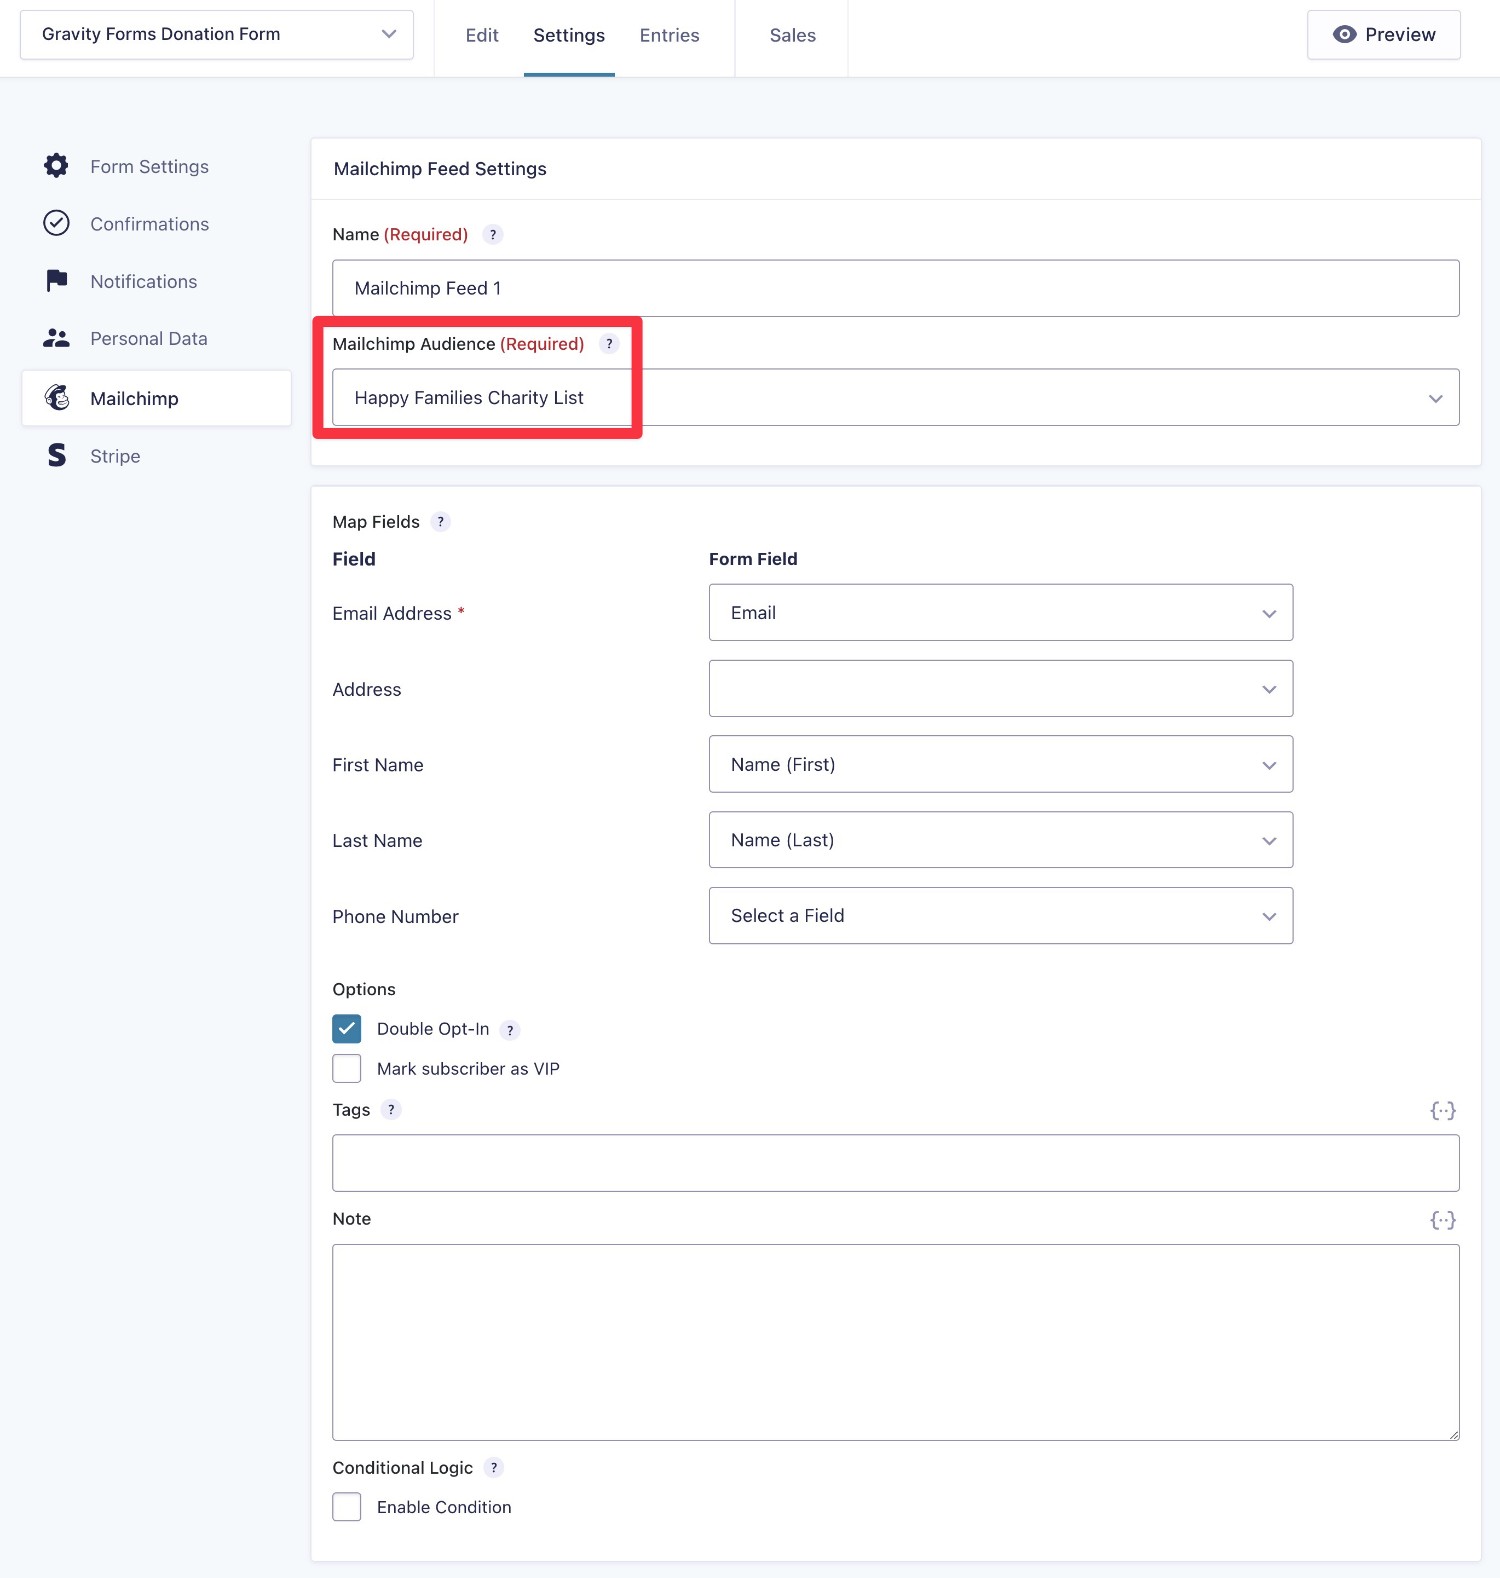Click the Mailchimp monkey logo icon
The width and height of the screenshot is (1500, 1578).
point(57,397)
